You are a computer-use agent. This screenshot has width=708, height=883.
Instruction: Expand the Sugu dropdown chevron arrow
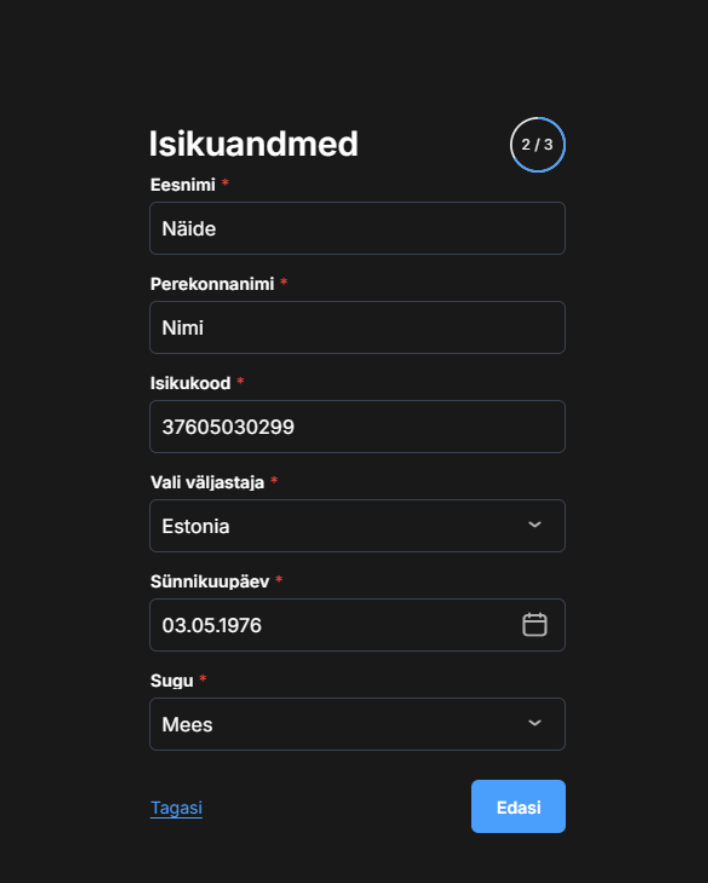click(x=535, y=723)
